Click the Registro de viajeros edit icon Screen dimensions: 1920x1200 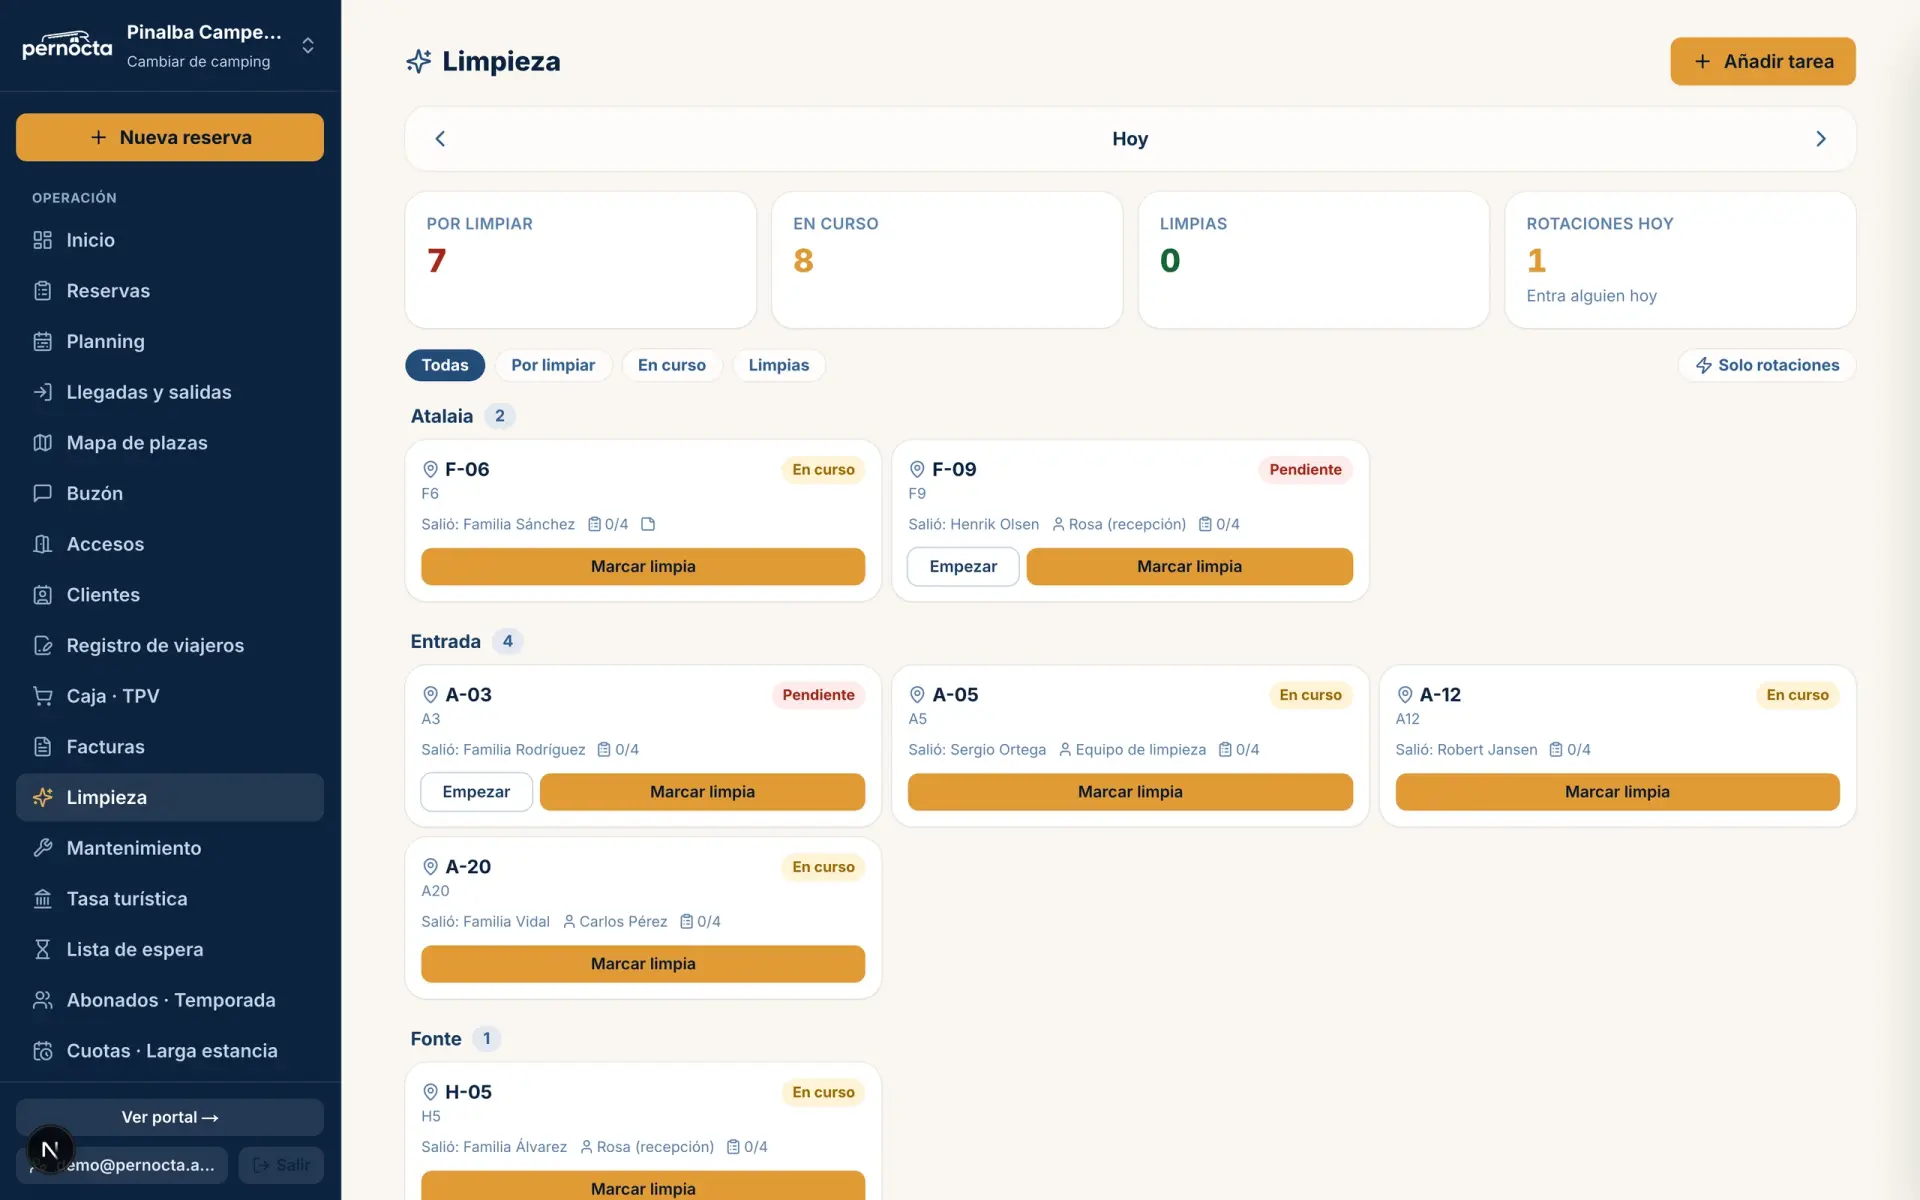click(x=42, y=646)
